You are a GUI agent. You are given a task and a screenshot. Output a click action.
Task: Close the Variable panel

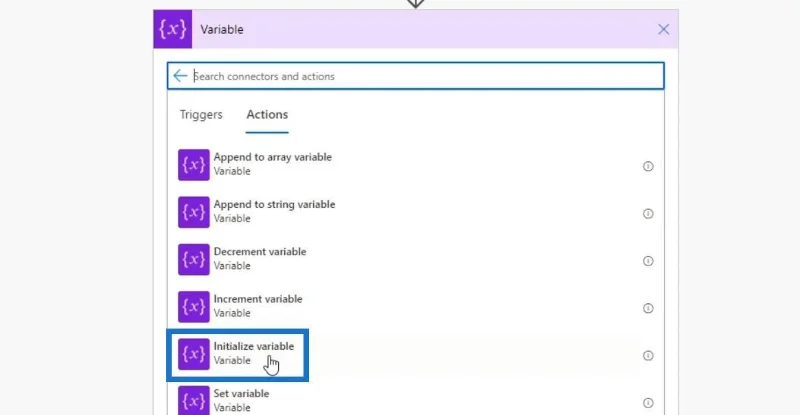click(x=663, y=29)
